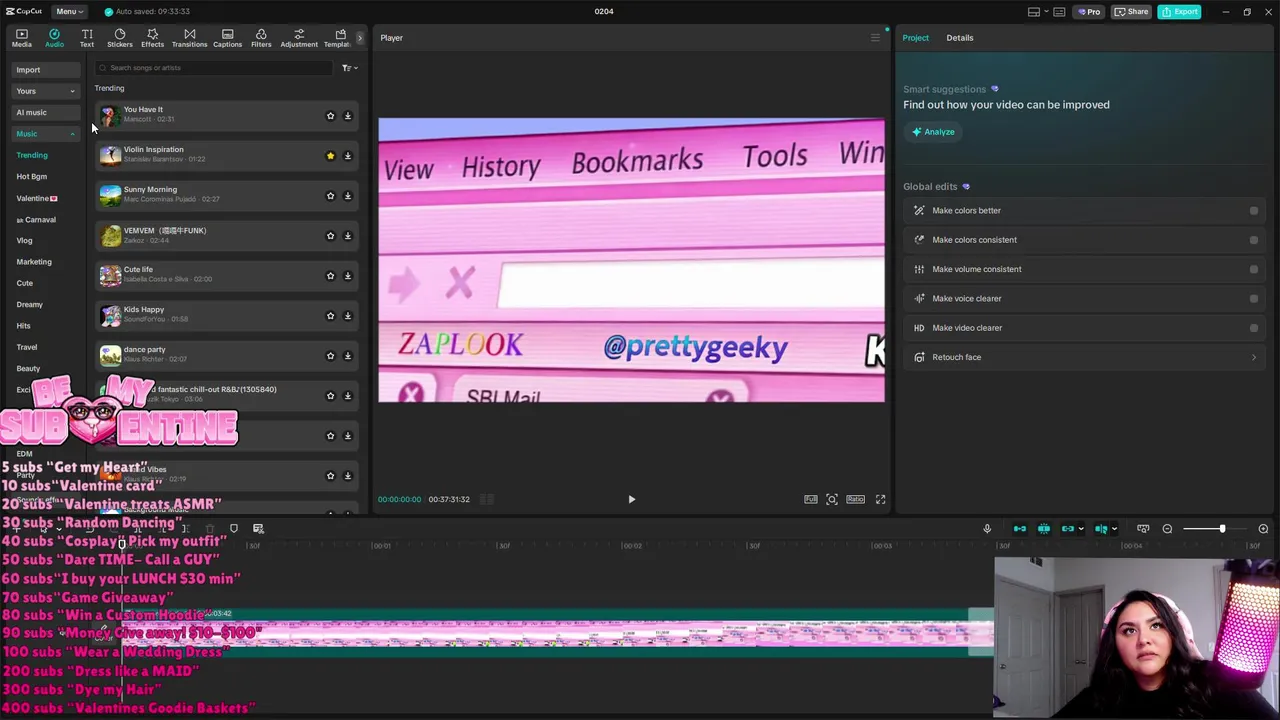The width and height of the screenshot is (1280, 720).
Task: Download the Cute life track
Action: pos(348,276)
